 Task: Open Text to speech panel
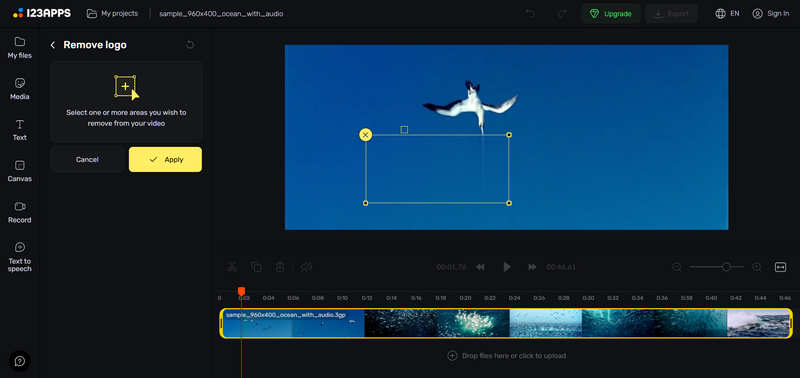19,257
